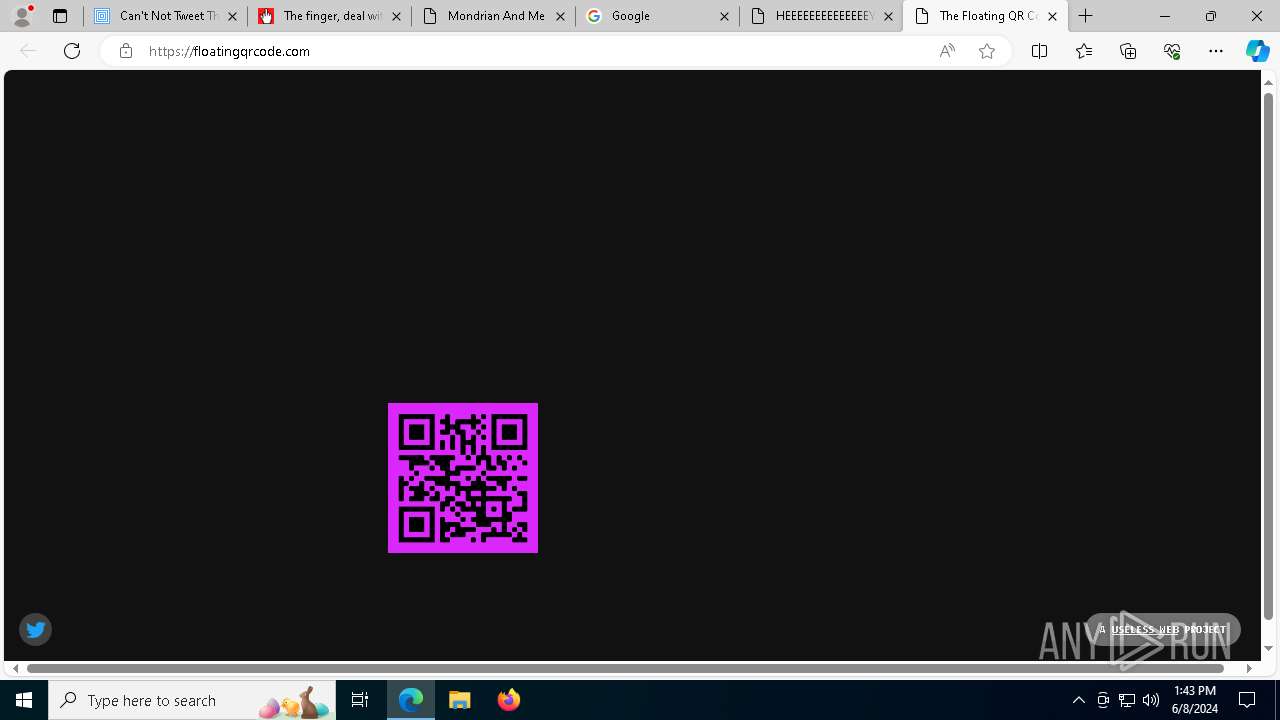Open File Explorer from the taskbar
1280x720 pixels.
pos(460,700)
